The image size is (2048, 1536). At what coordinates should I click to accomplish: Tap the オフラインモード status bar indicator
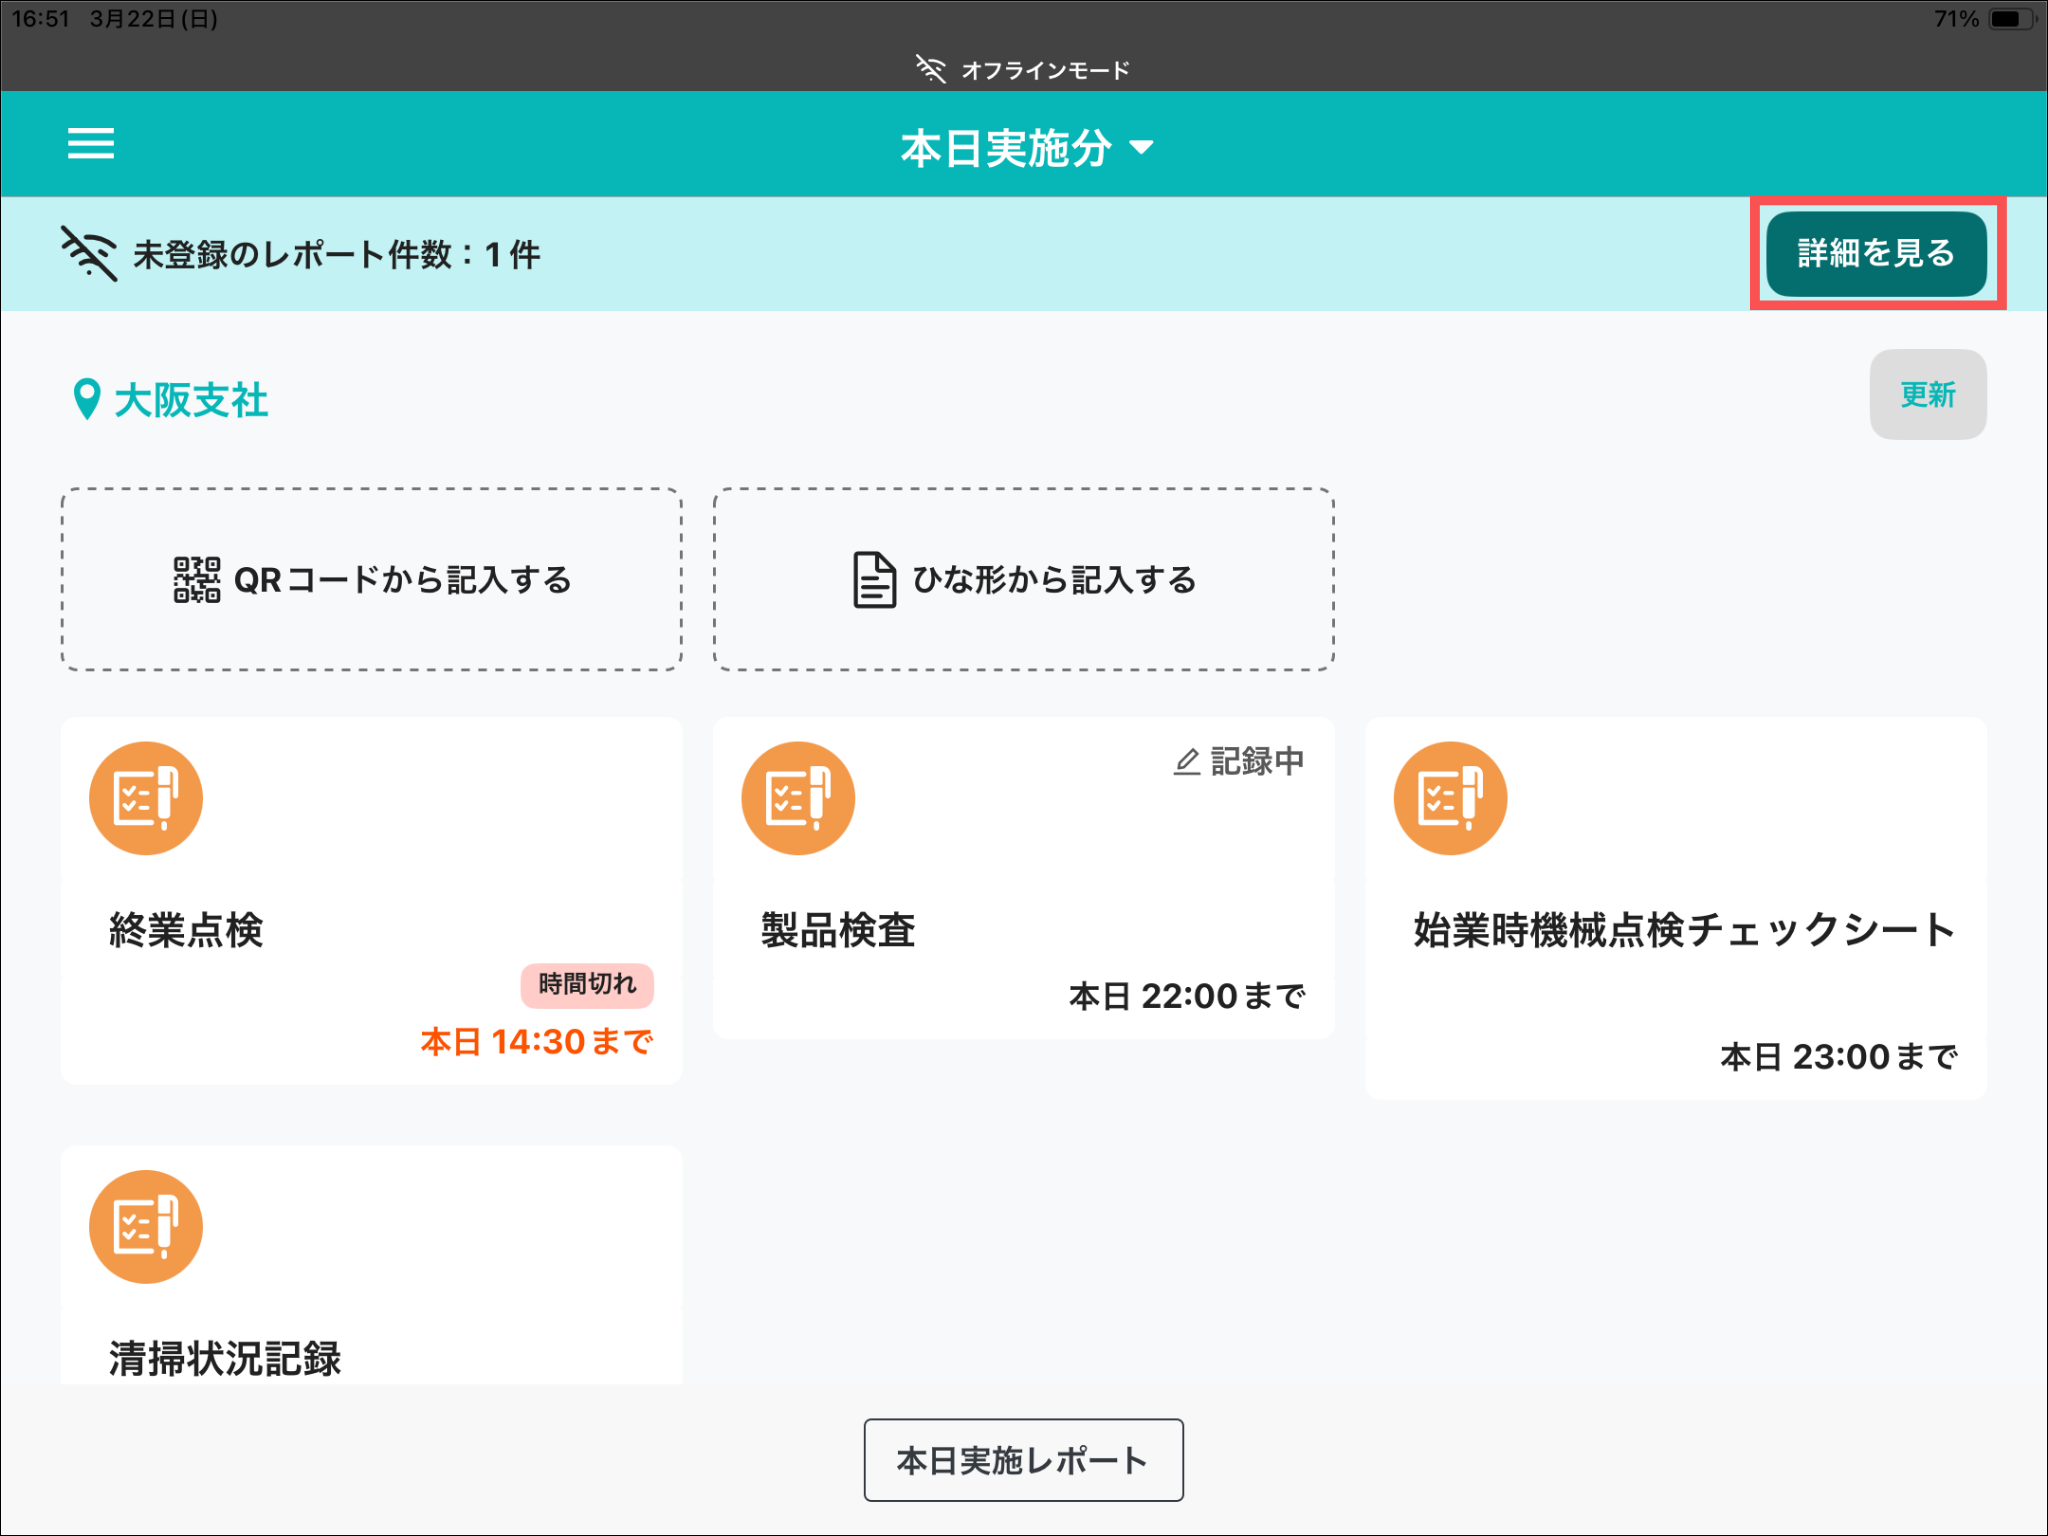coord(1023,69)
